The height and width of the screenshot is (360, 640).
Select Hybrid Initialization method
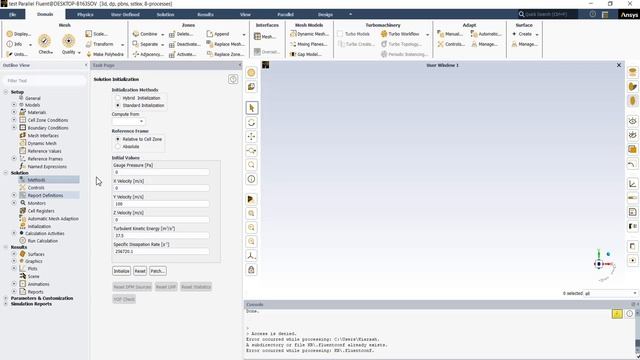click(x=118, y=98)
